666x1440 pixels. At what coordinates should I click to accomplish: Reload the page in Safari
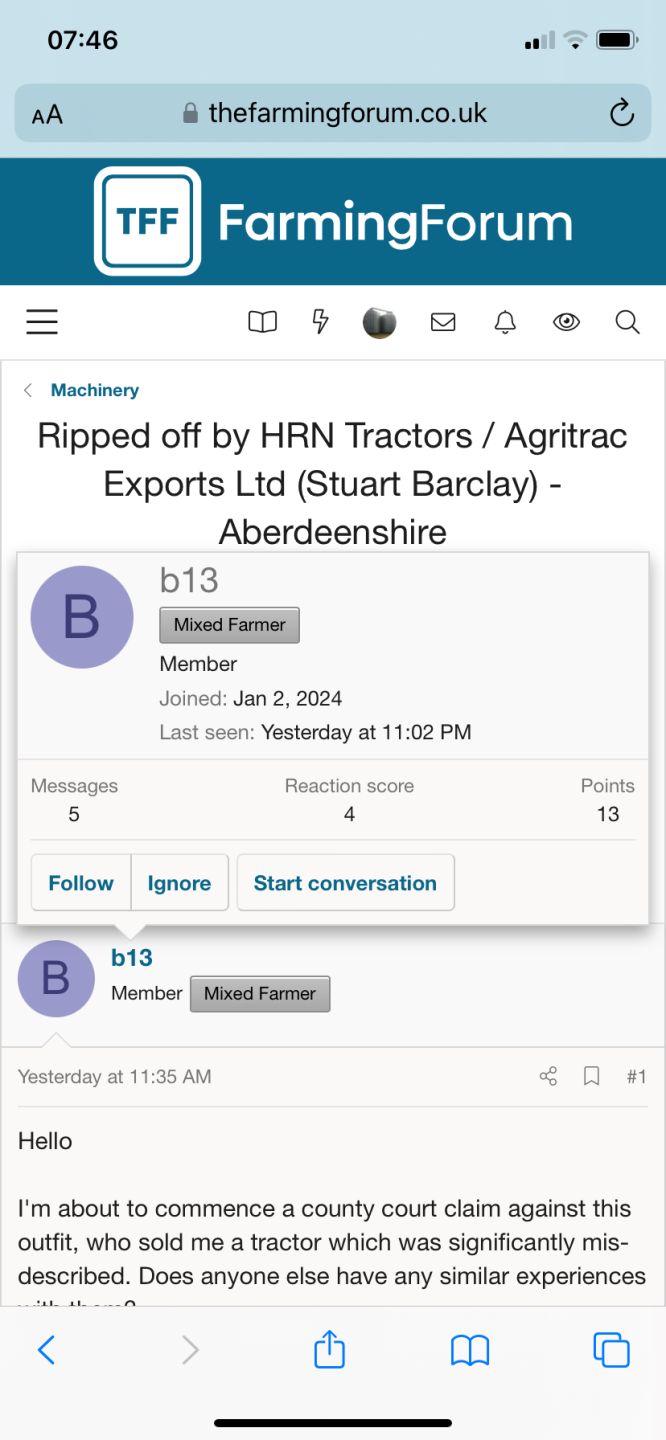(621, 113)
